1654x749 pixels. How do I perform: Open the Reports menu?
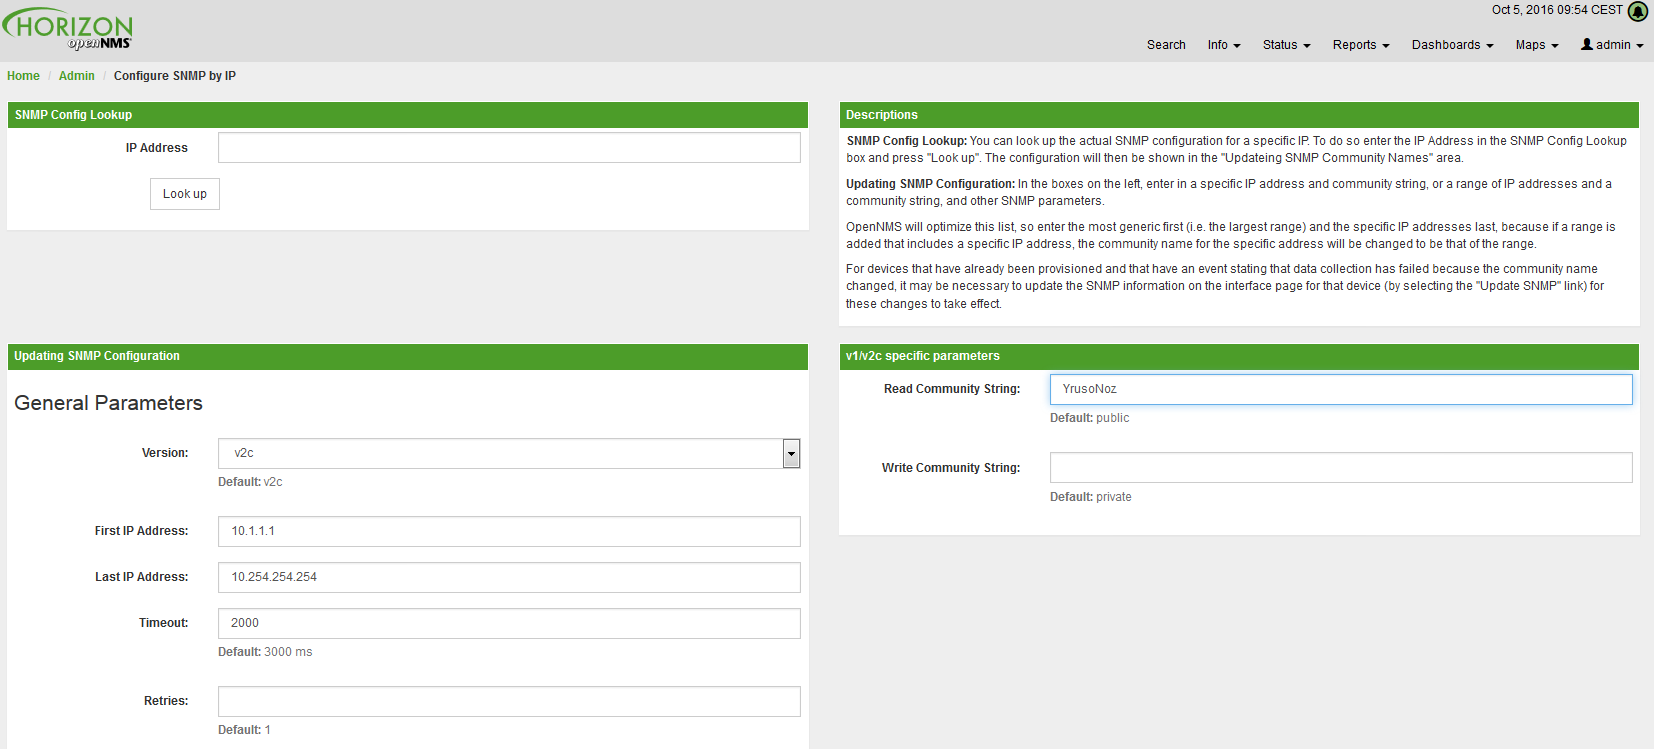coord(1361,45)
